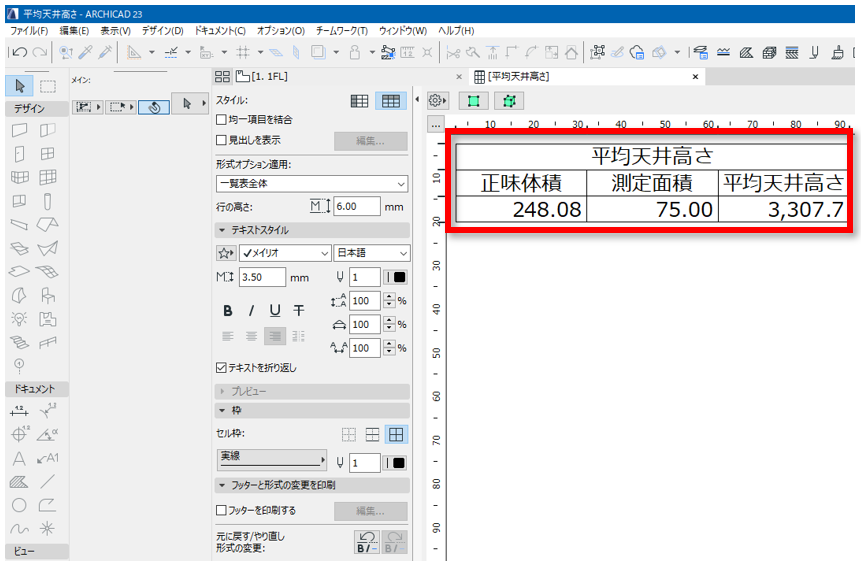
Task: Select horizontal-only cell border icon
Action: pyautogui.click(x=372, y=435)
